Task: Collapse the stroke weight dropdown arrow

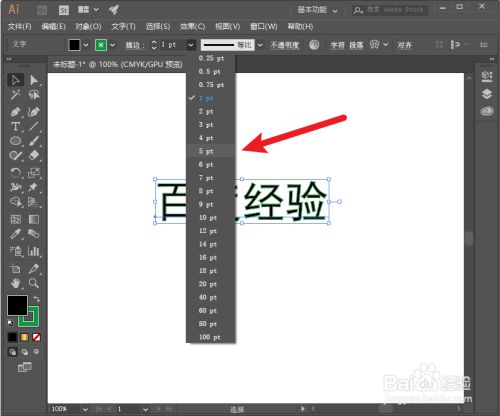Action: pos(191,45)
